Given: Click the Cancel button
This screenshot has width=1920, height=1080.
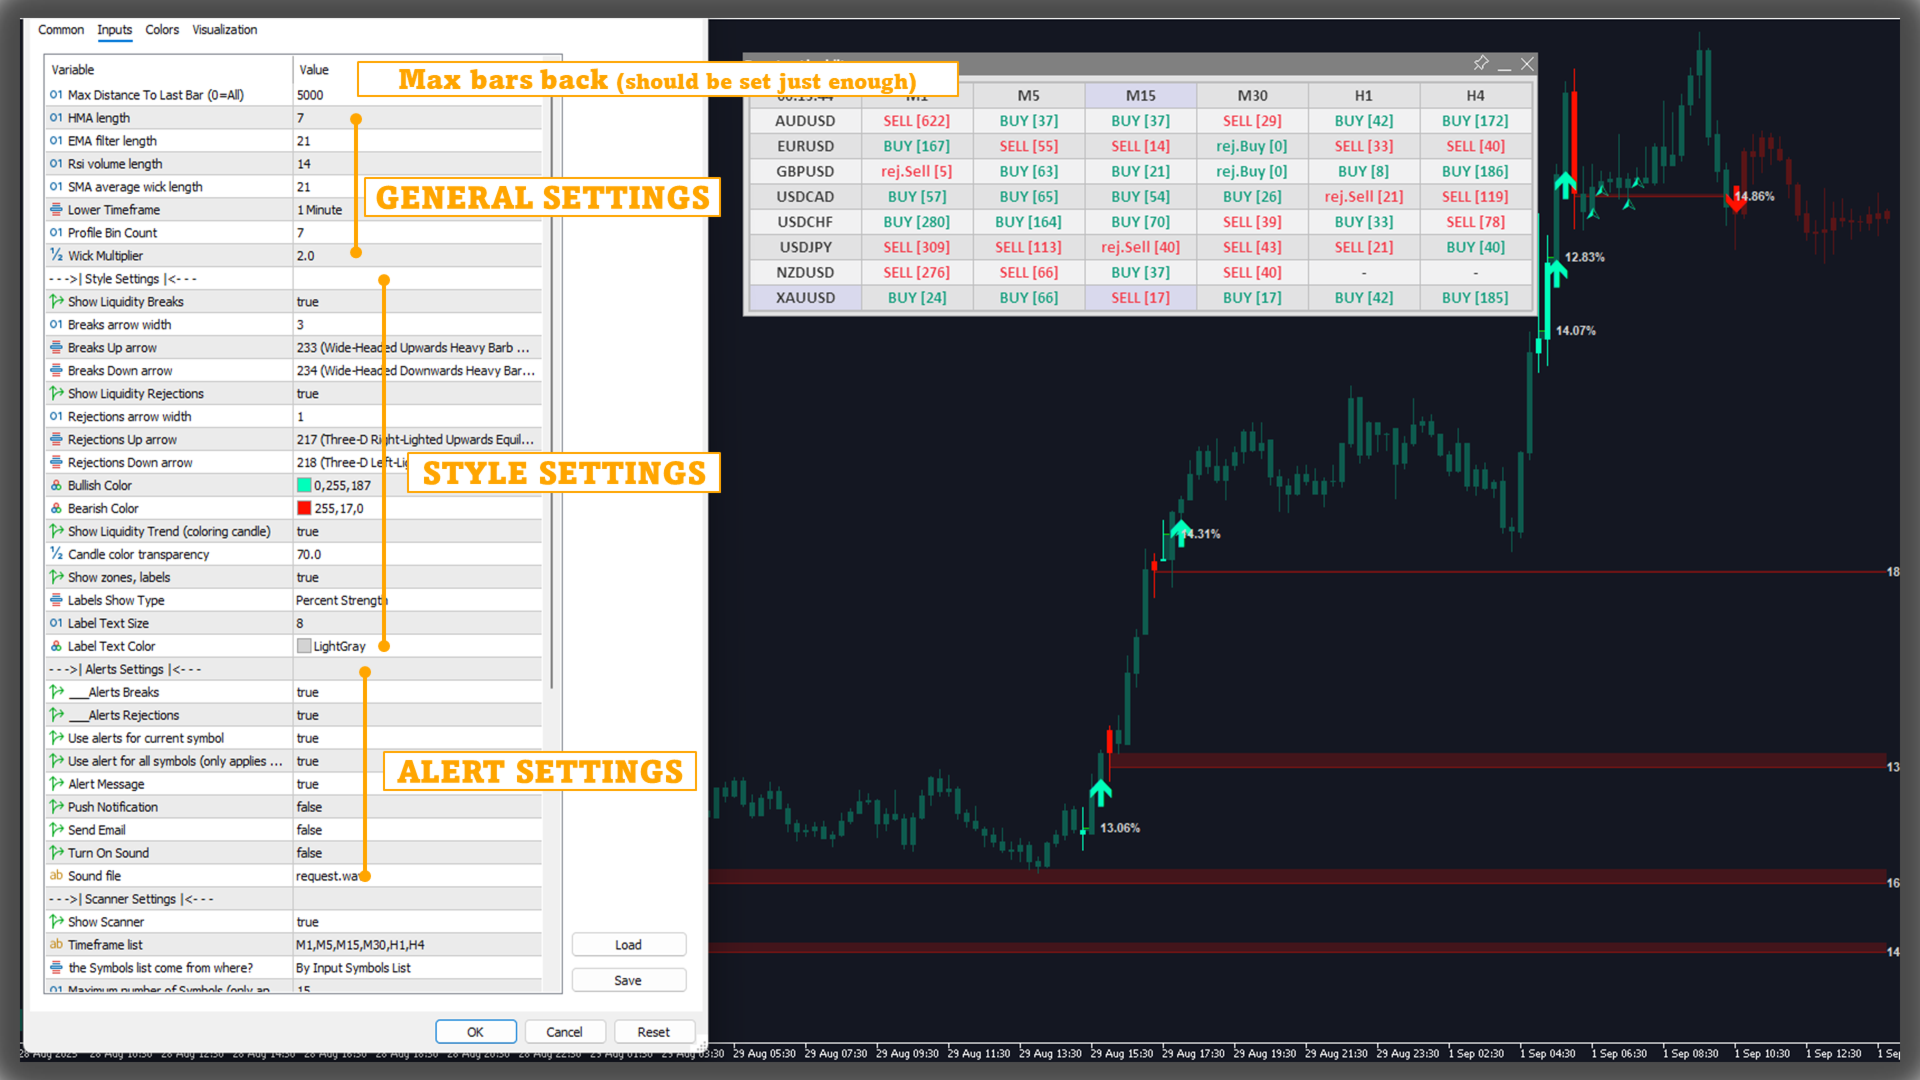Looking at the screenshot, I should (x=564, y=1032).
